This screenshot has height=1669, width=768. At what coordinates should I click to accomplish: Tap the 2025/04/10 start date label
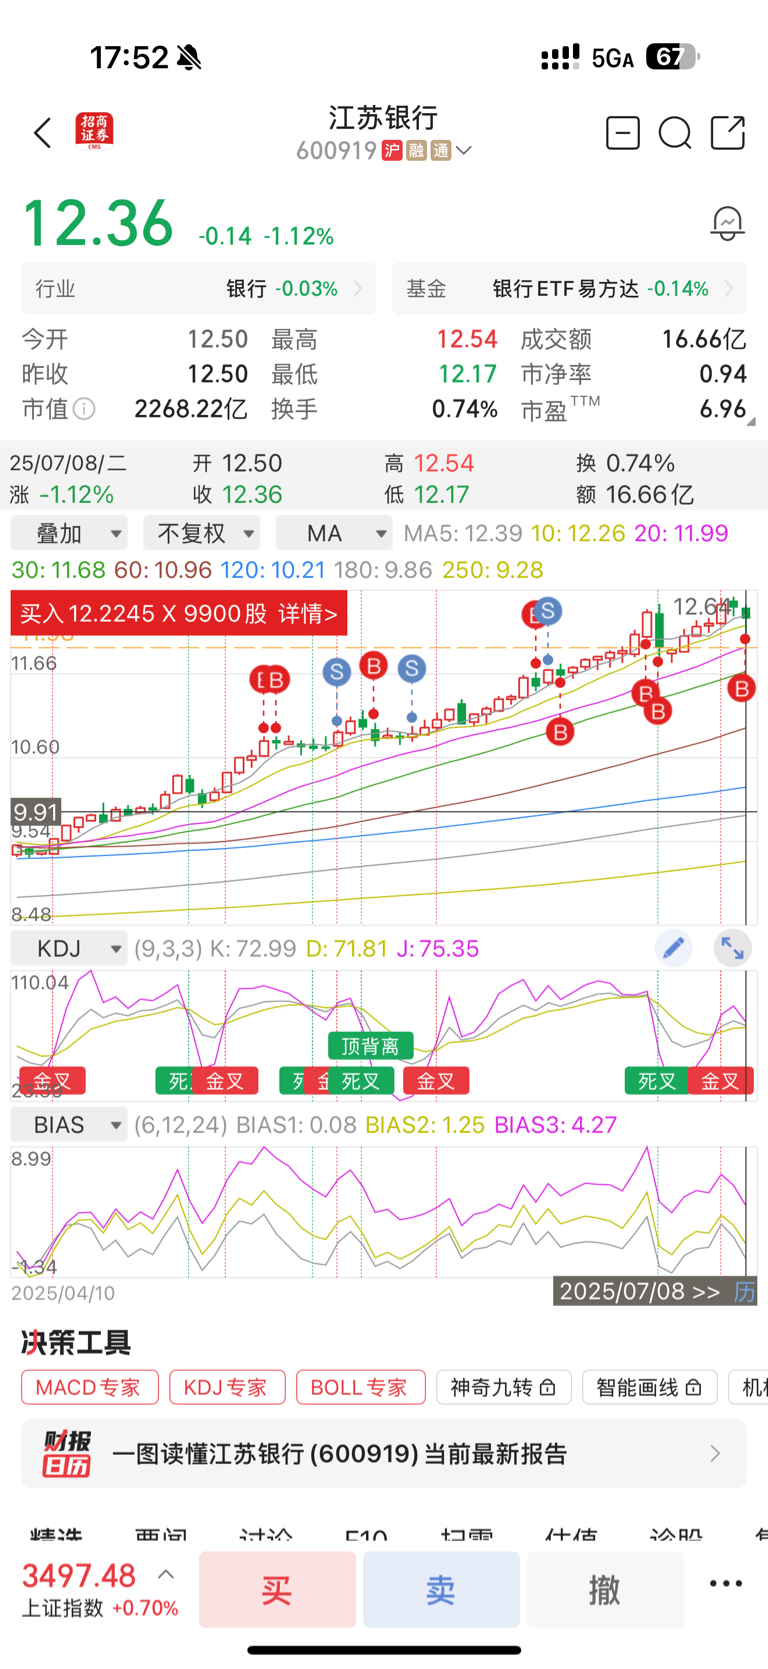click(x=63, y=1293)
